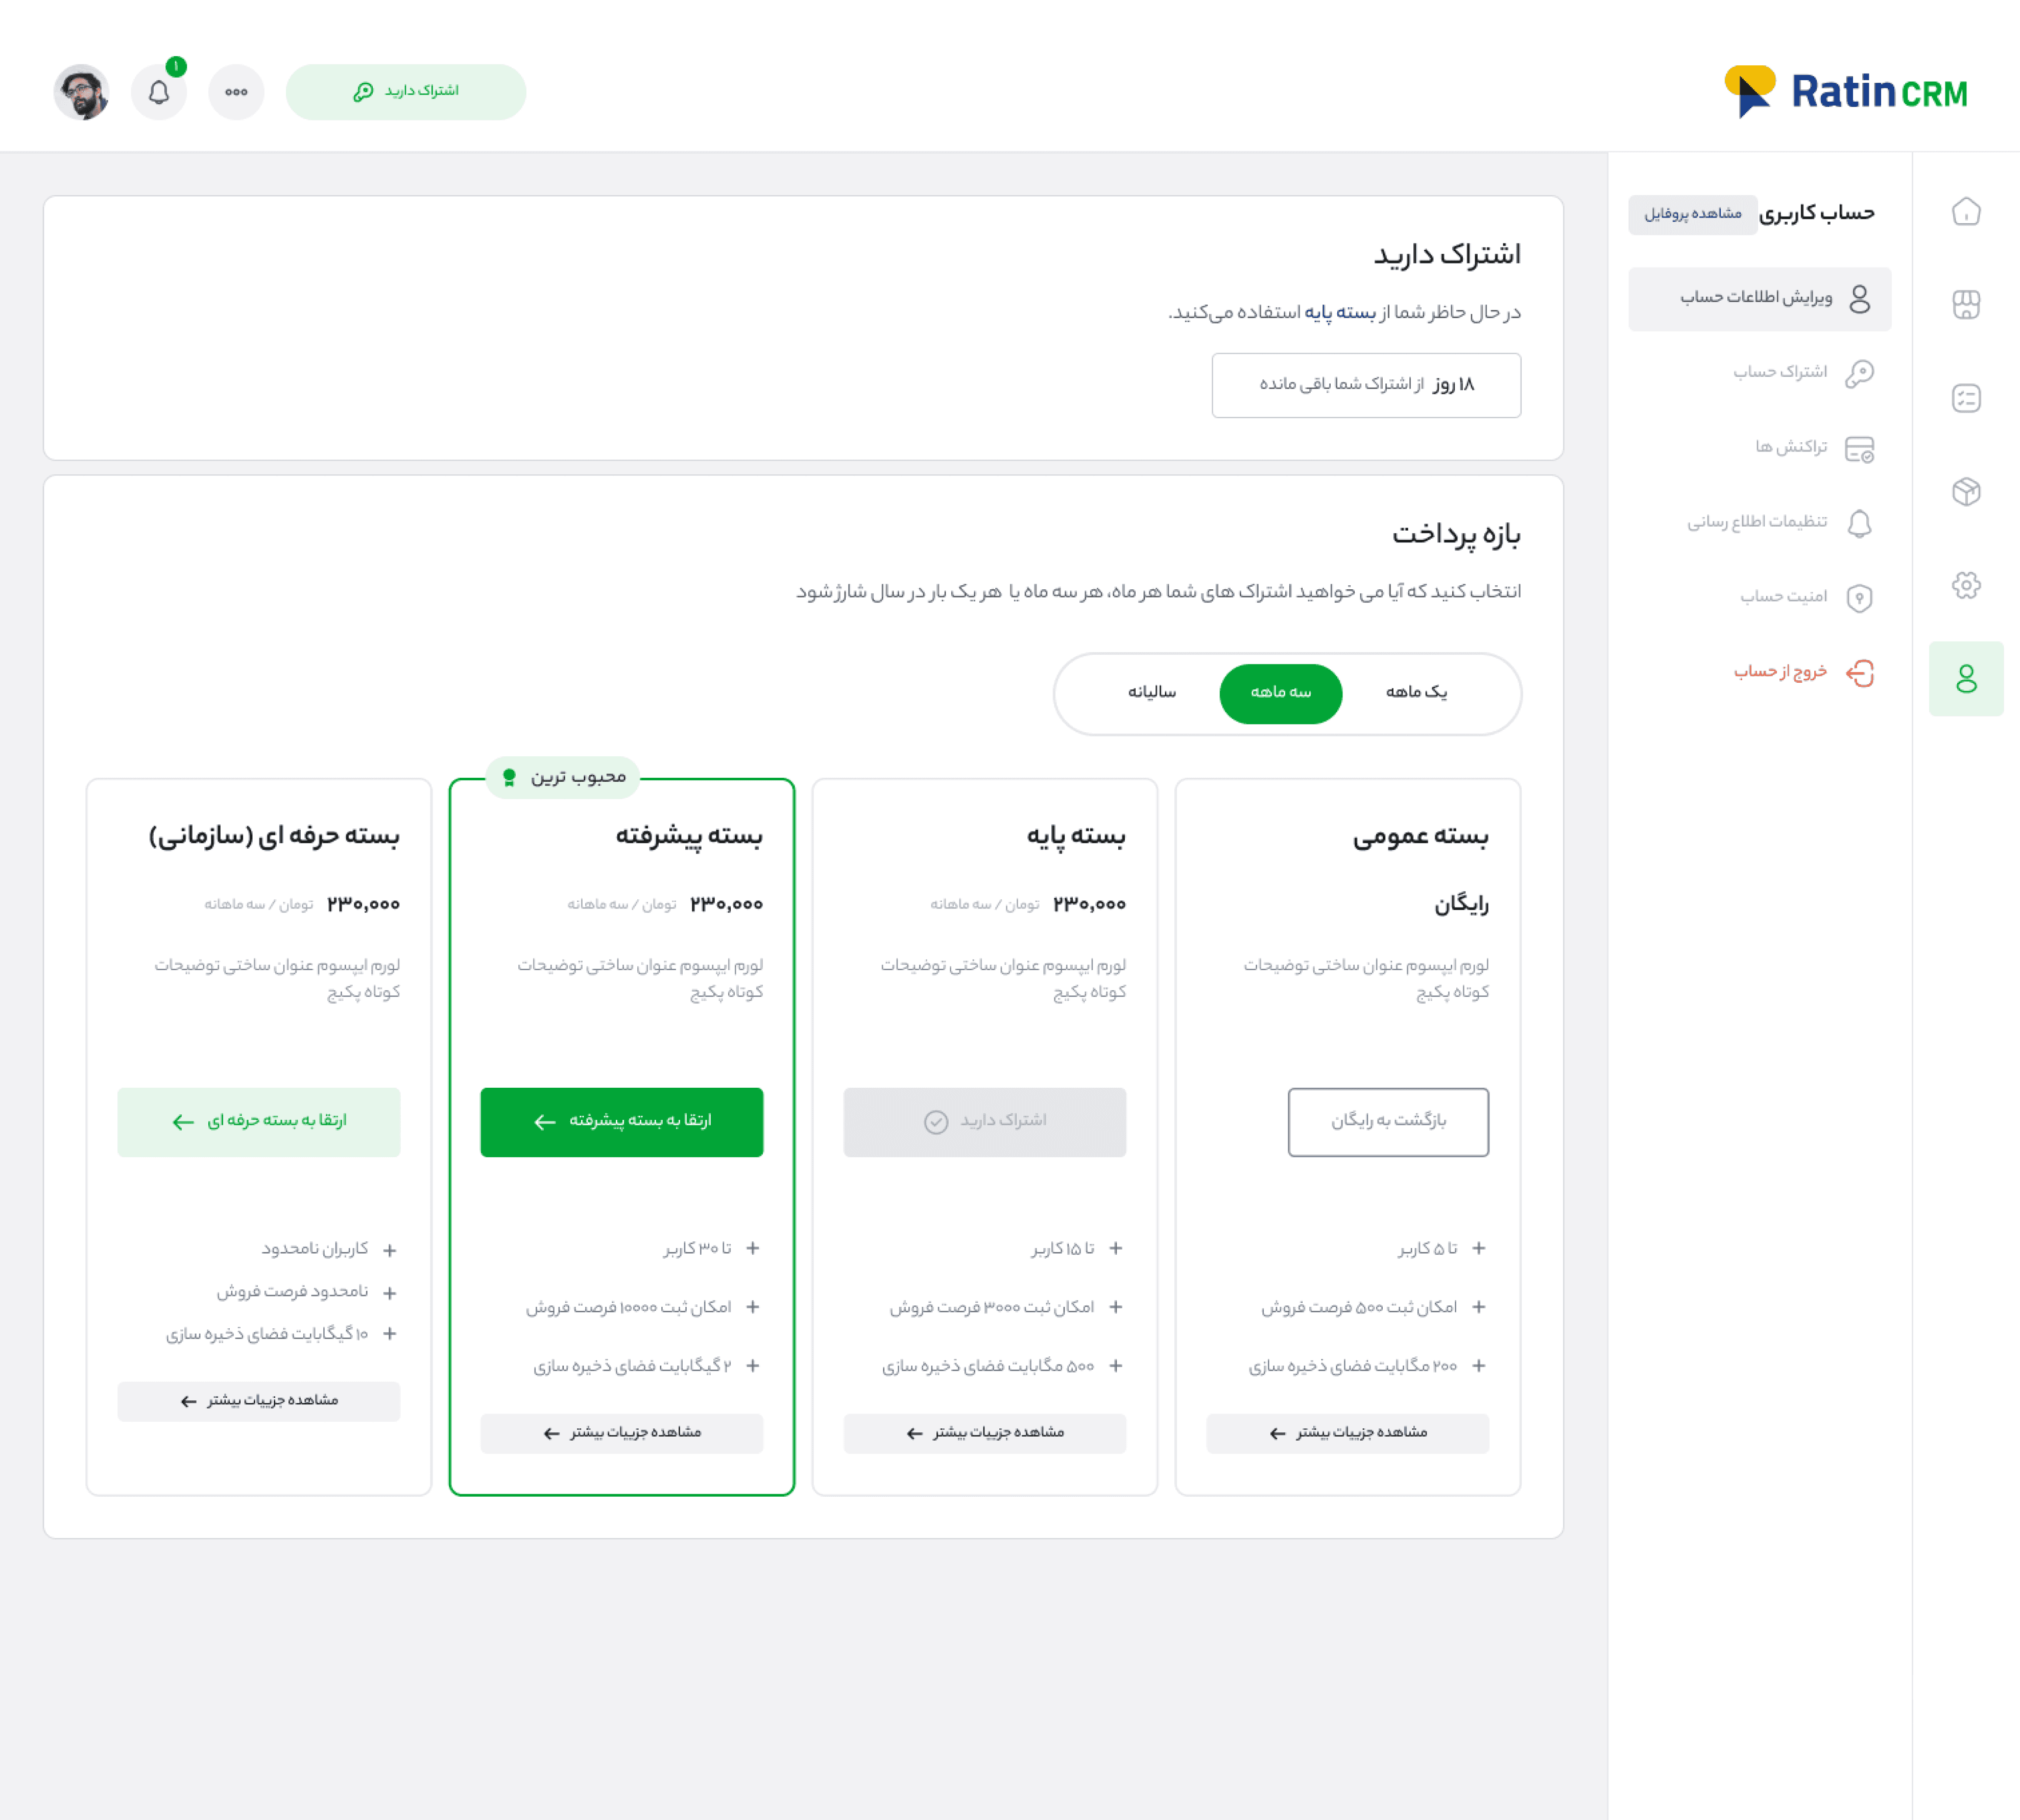Image resolution: width=2020 pixels, height=1820 pixels.
Task: Open the task checklist icon in rail
Action: tap(1966, 398)
